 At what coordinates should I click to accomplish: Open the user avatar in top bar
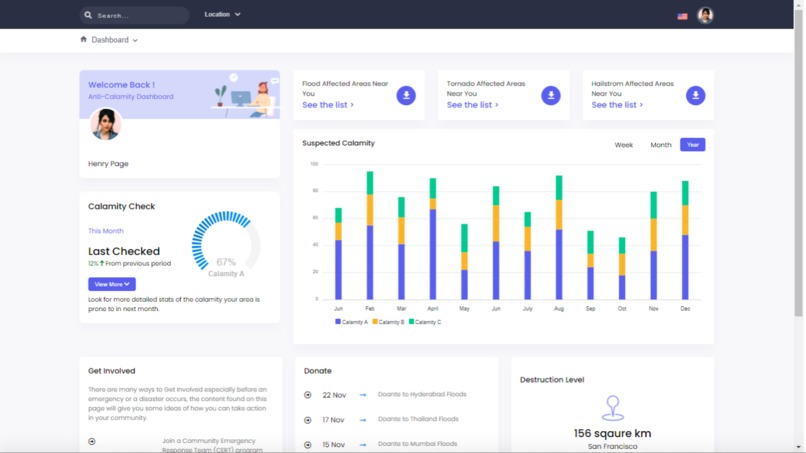tap(705, 15)
